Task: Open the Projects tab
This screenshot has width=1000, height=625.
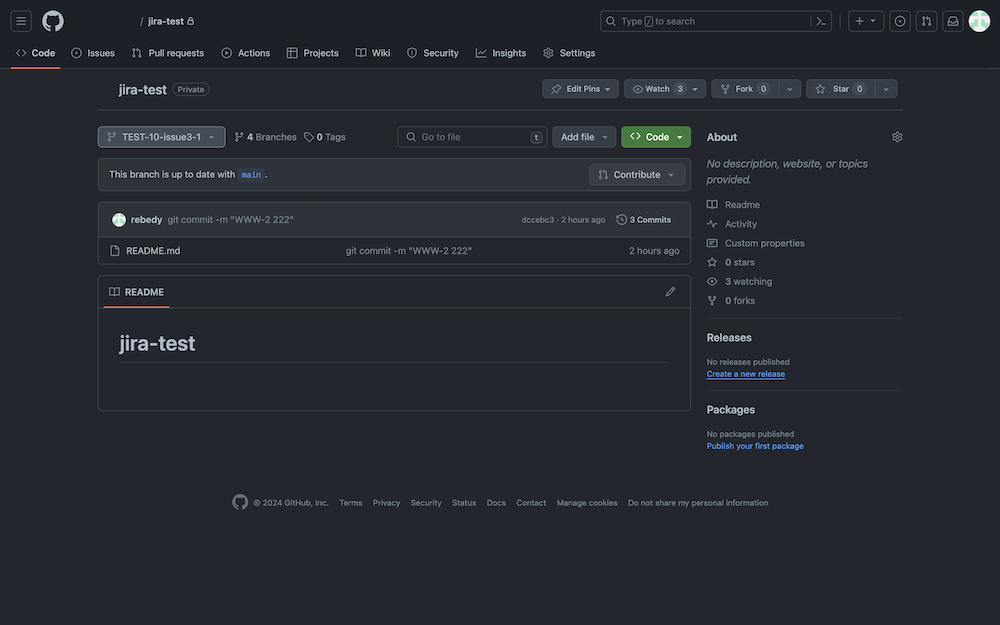Action: (312, 53)
